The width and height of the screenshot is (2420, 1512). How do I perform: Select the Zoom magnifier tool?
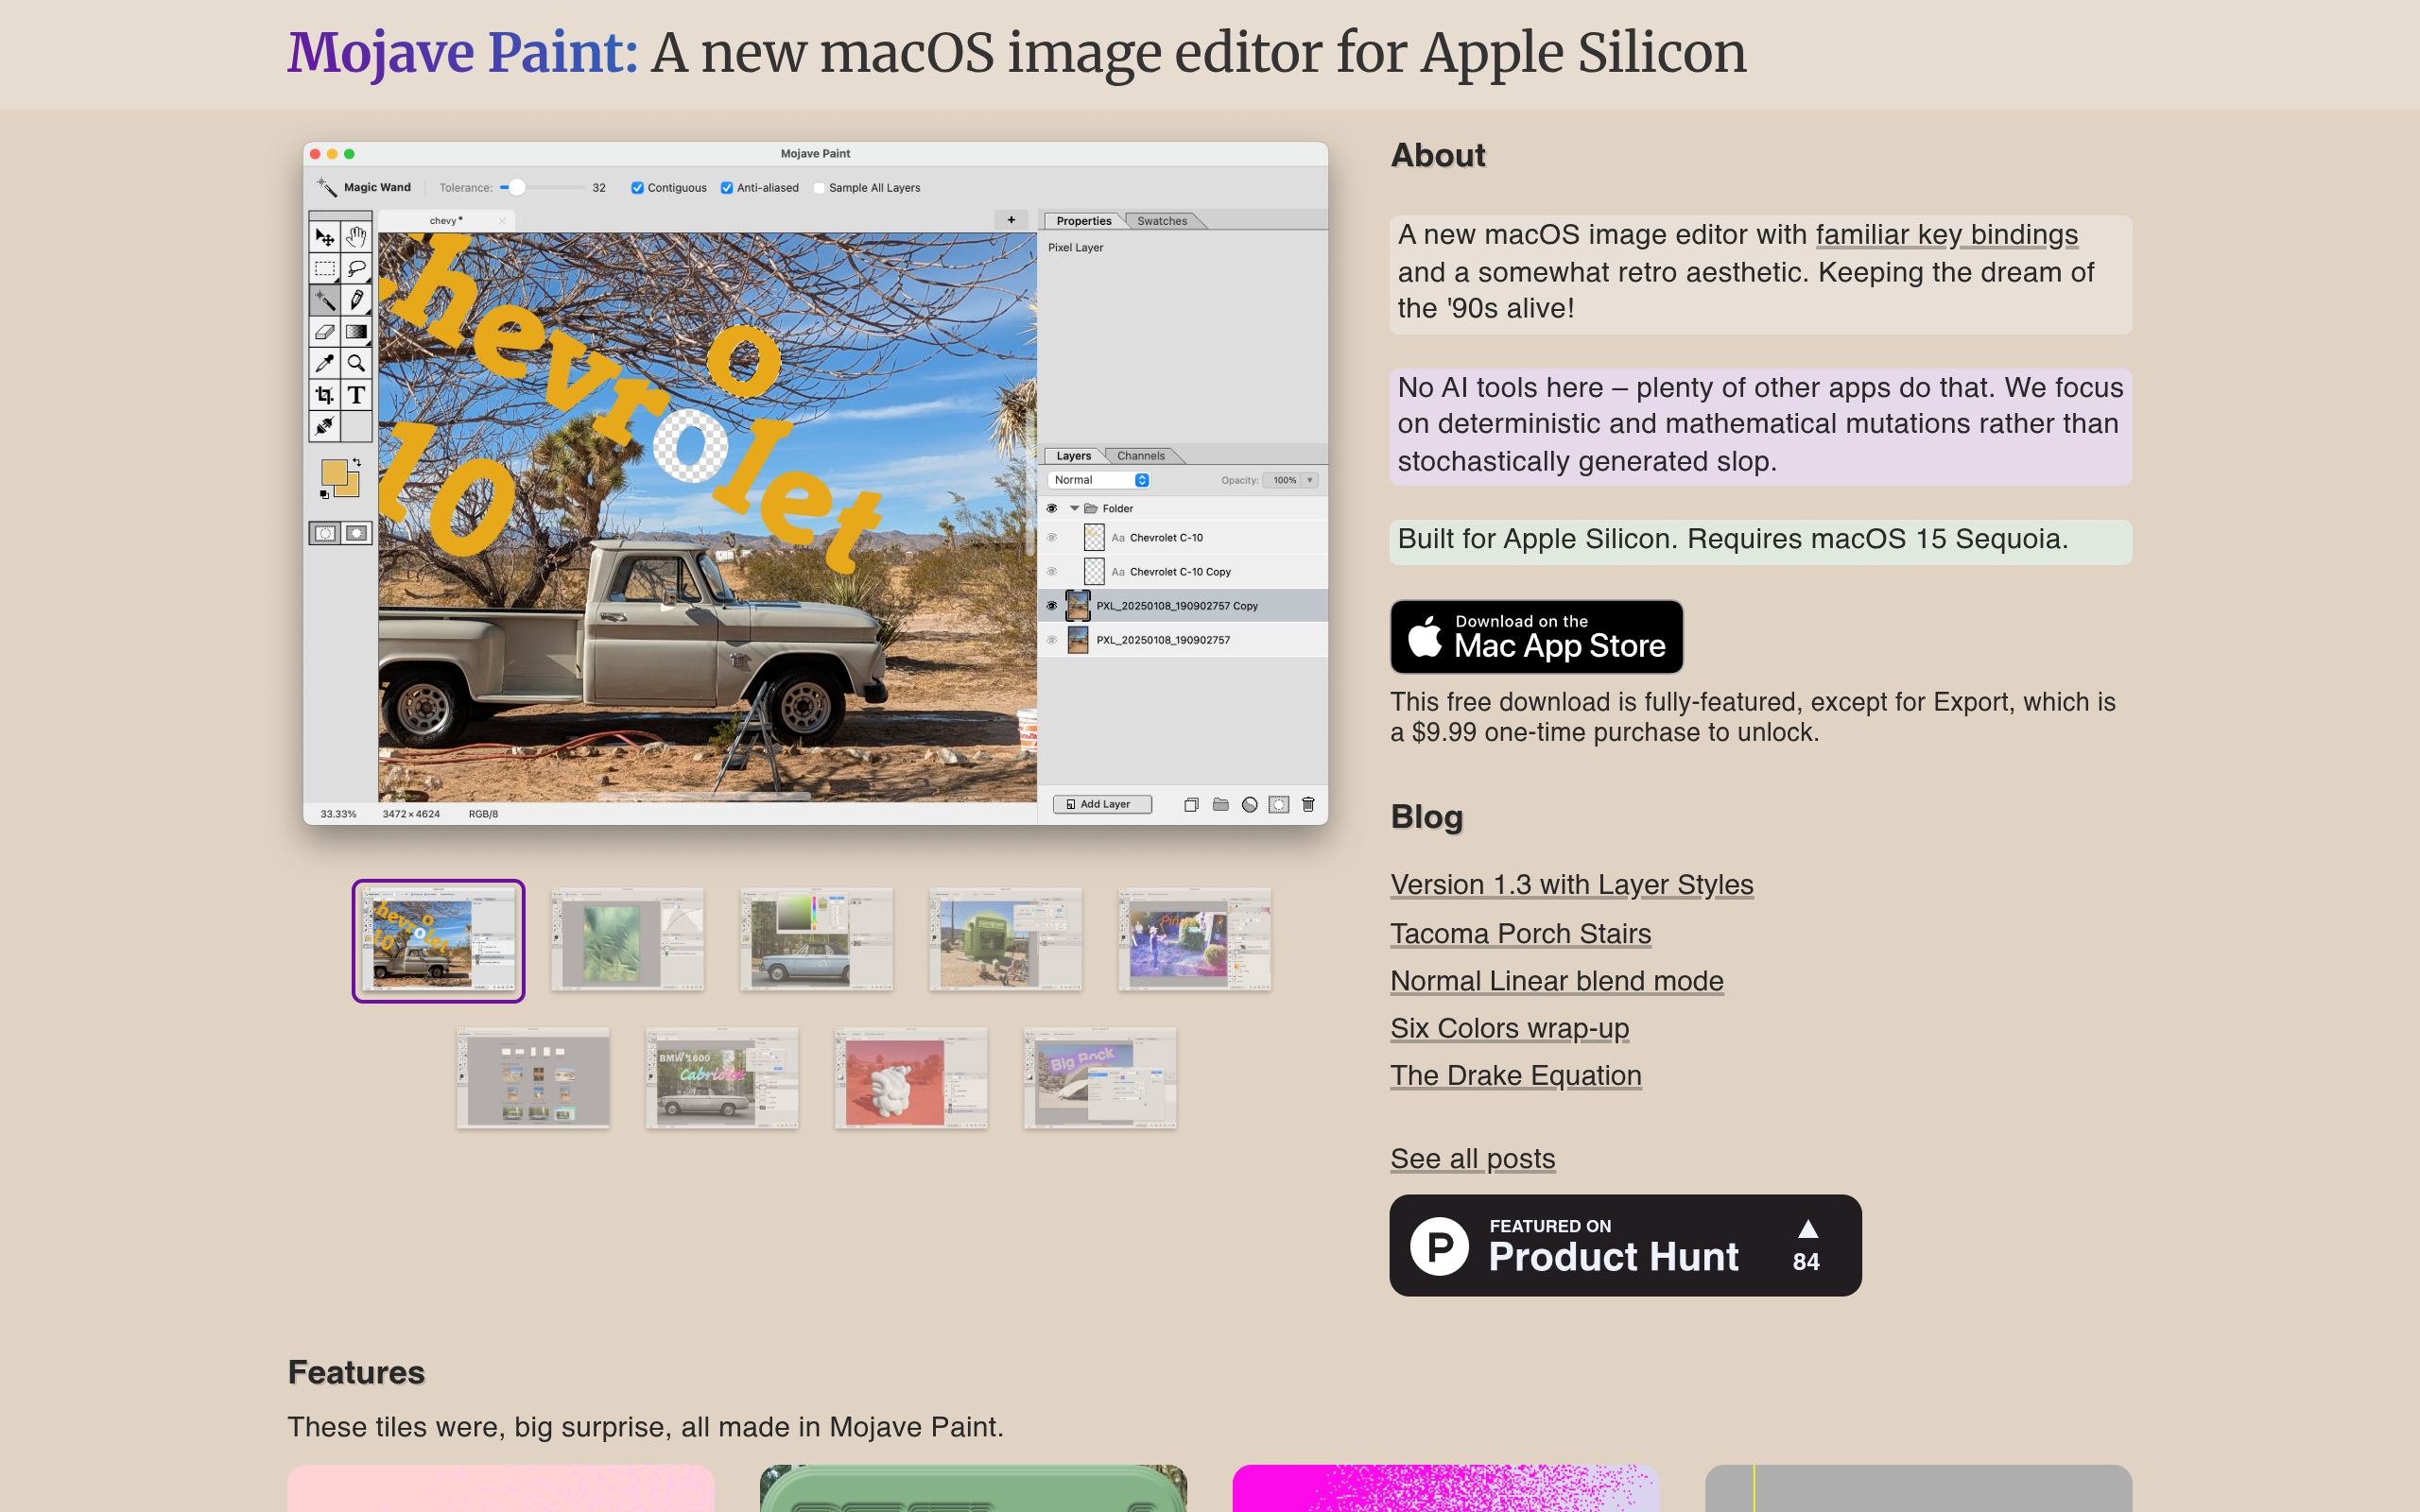point(356,363)
